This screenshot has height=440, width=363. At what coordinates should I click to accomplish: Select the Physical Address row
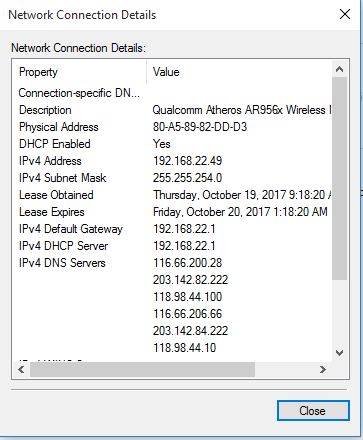172,127
